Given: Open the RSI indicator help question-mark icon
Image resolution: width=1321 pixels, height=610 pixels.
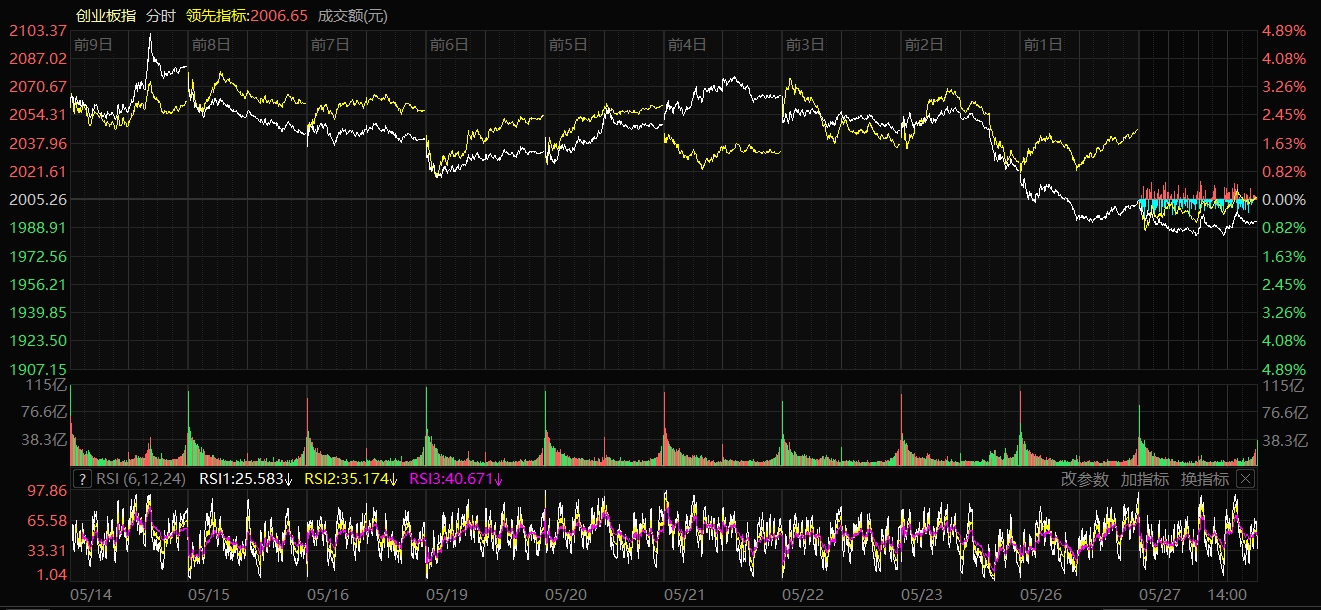Looking at the screenshot, I should click(x=82, y=479).
